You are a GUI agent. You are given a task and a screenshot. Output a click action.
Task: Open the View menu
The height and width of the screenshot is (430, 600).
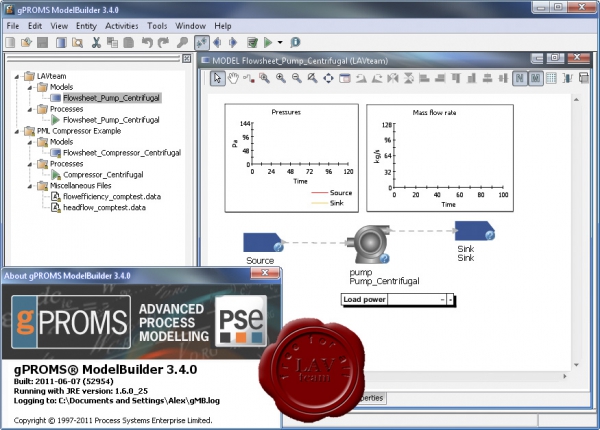click(59, 26)
